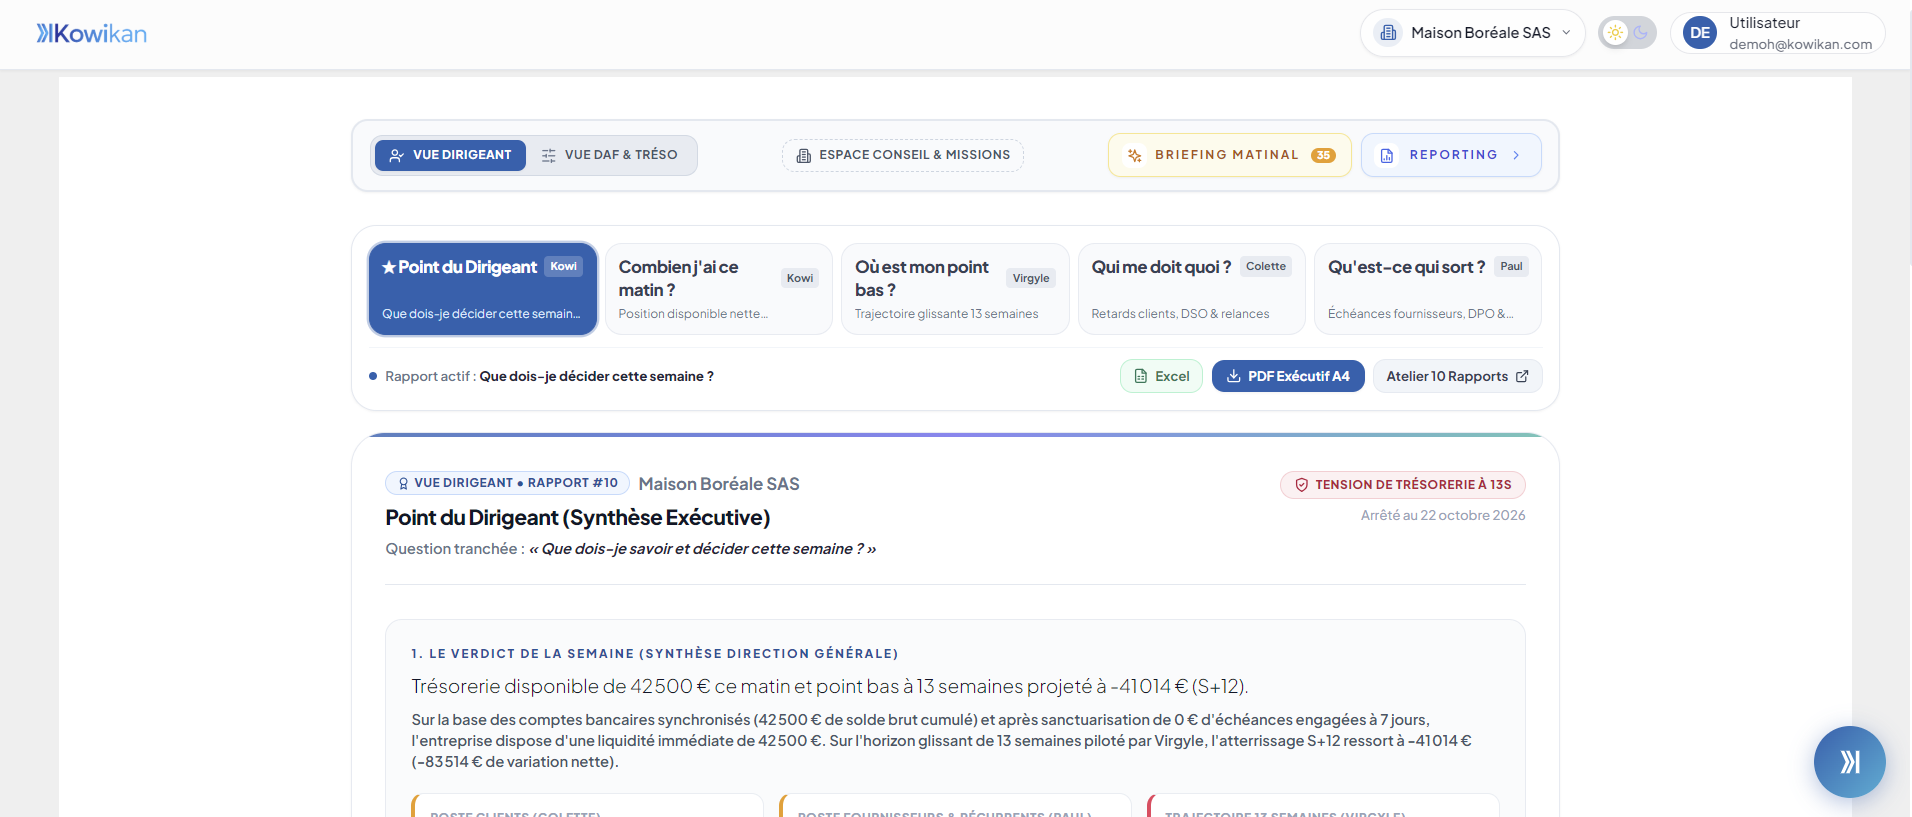Switch to the Vue DAF & Tréso tab
This screenshot has height=817, width=1912.
pyautogui.click(x=610, y=155)
